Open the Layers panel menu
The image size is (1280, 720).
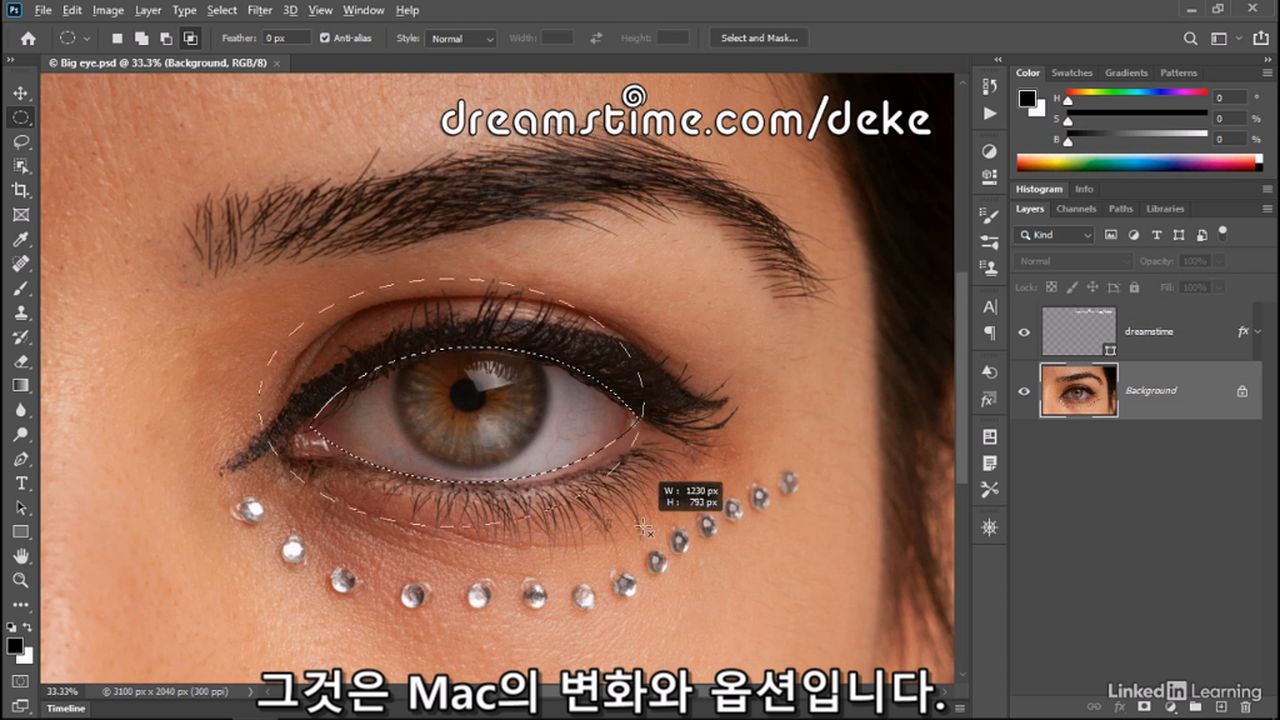pyautogui.click(x=1268, y=209)
